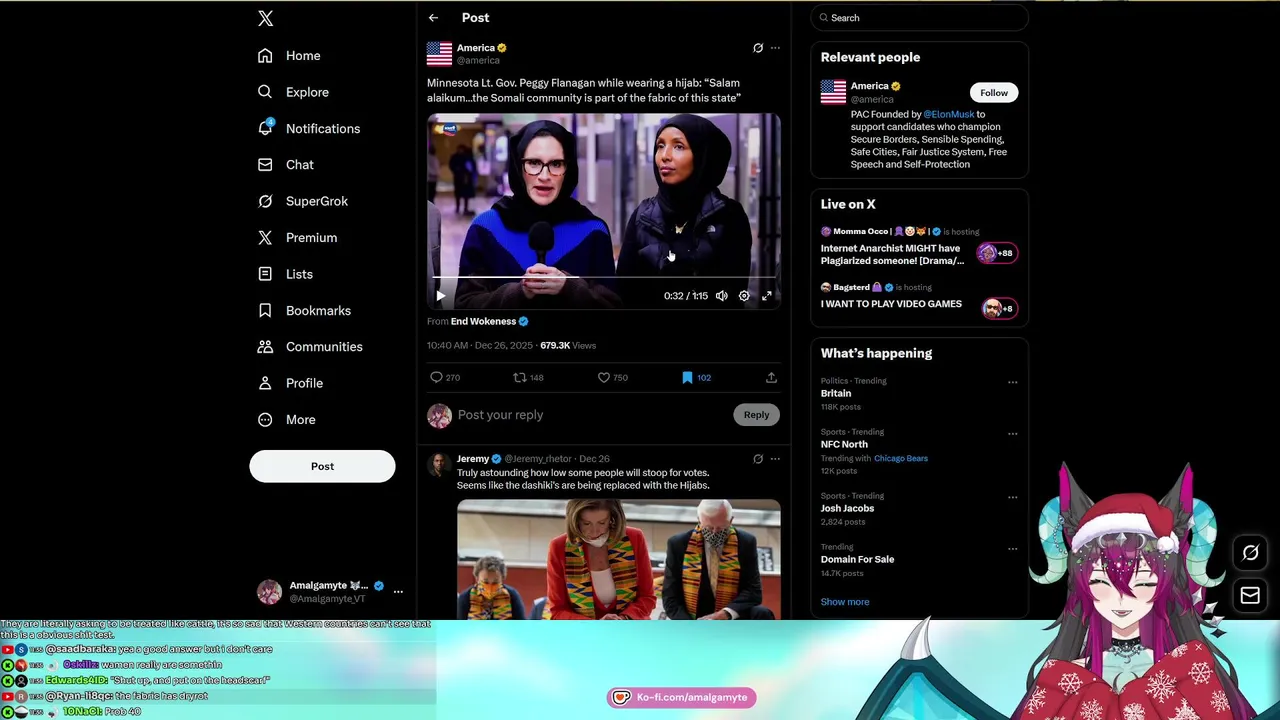Join the Momma Occo live broadcast
1280x720 pixels.
919,247
